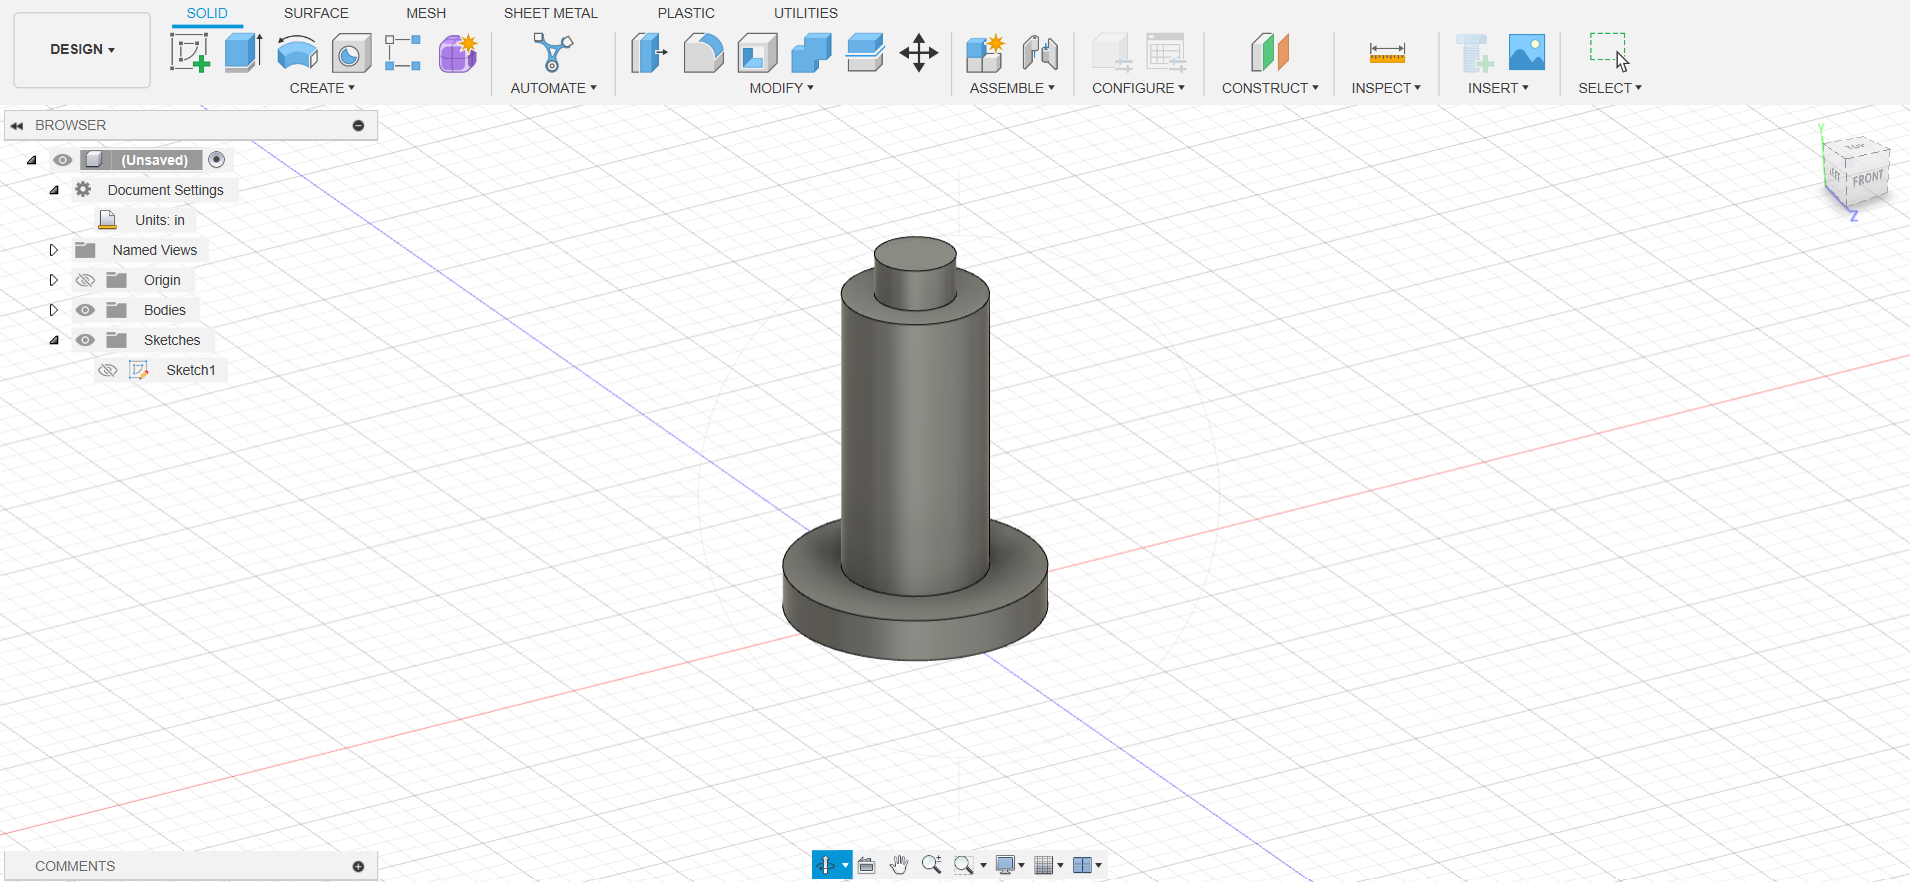Select the Measure tool
The width and height of the screenshot is (1910, 882).
(1387, 52)
